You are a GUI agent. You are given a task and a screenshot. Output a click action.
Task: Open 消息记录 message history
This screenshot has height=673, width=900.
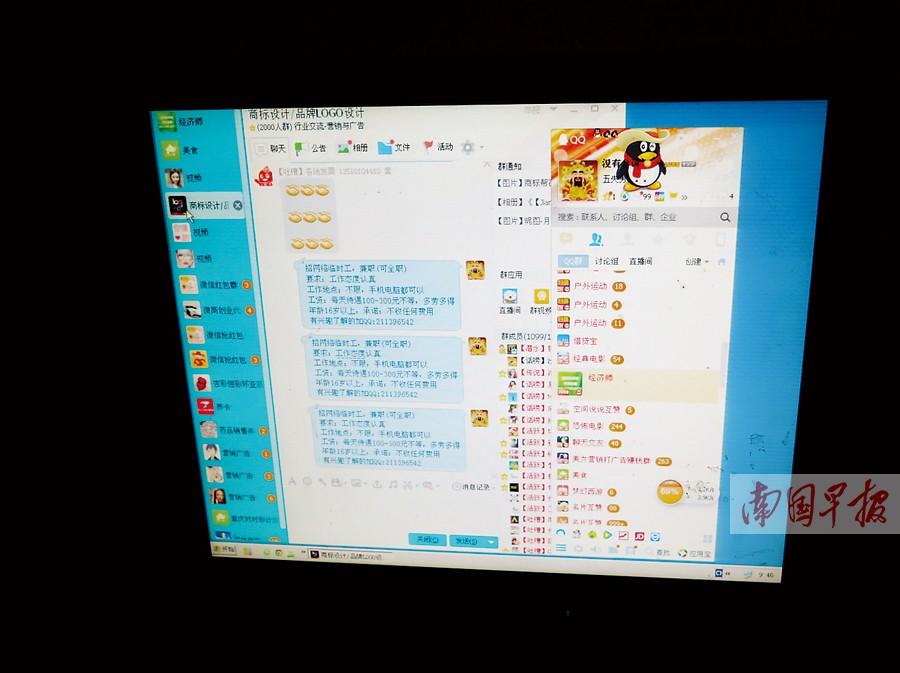[471, 487]
